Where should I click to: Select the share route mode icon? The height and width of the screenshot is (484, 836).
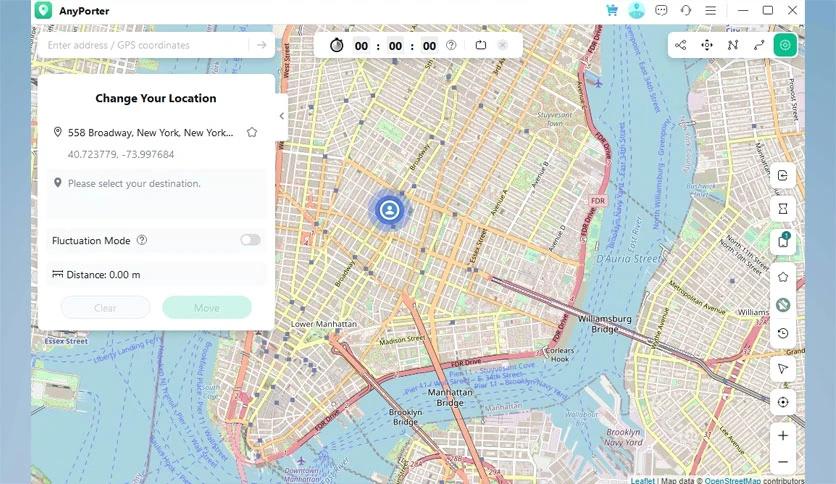pos(681,45)
